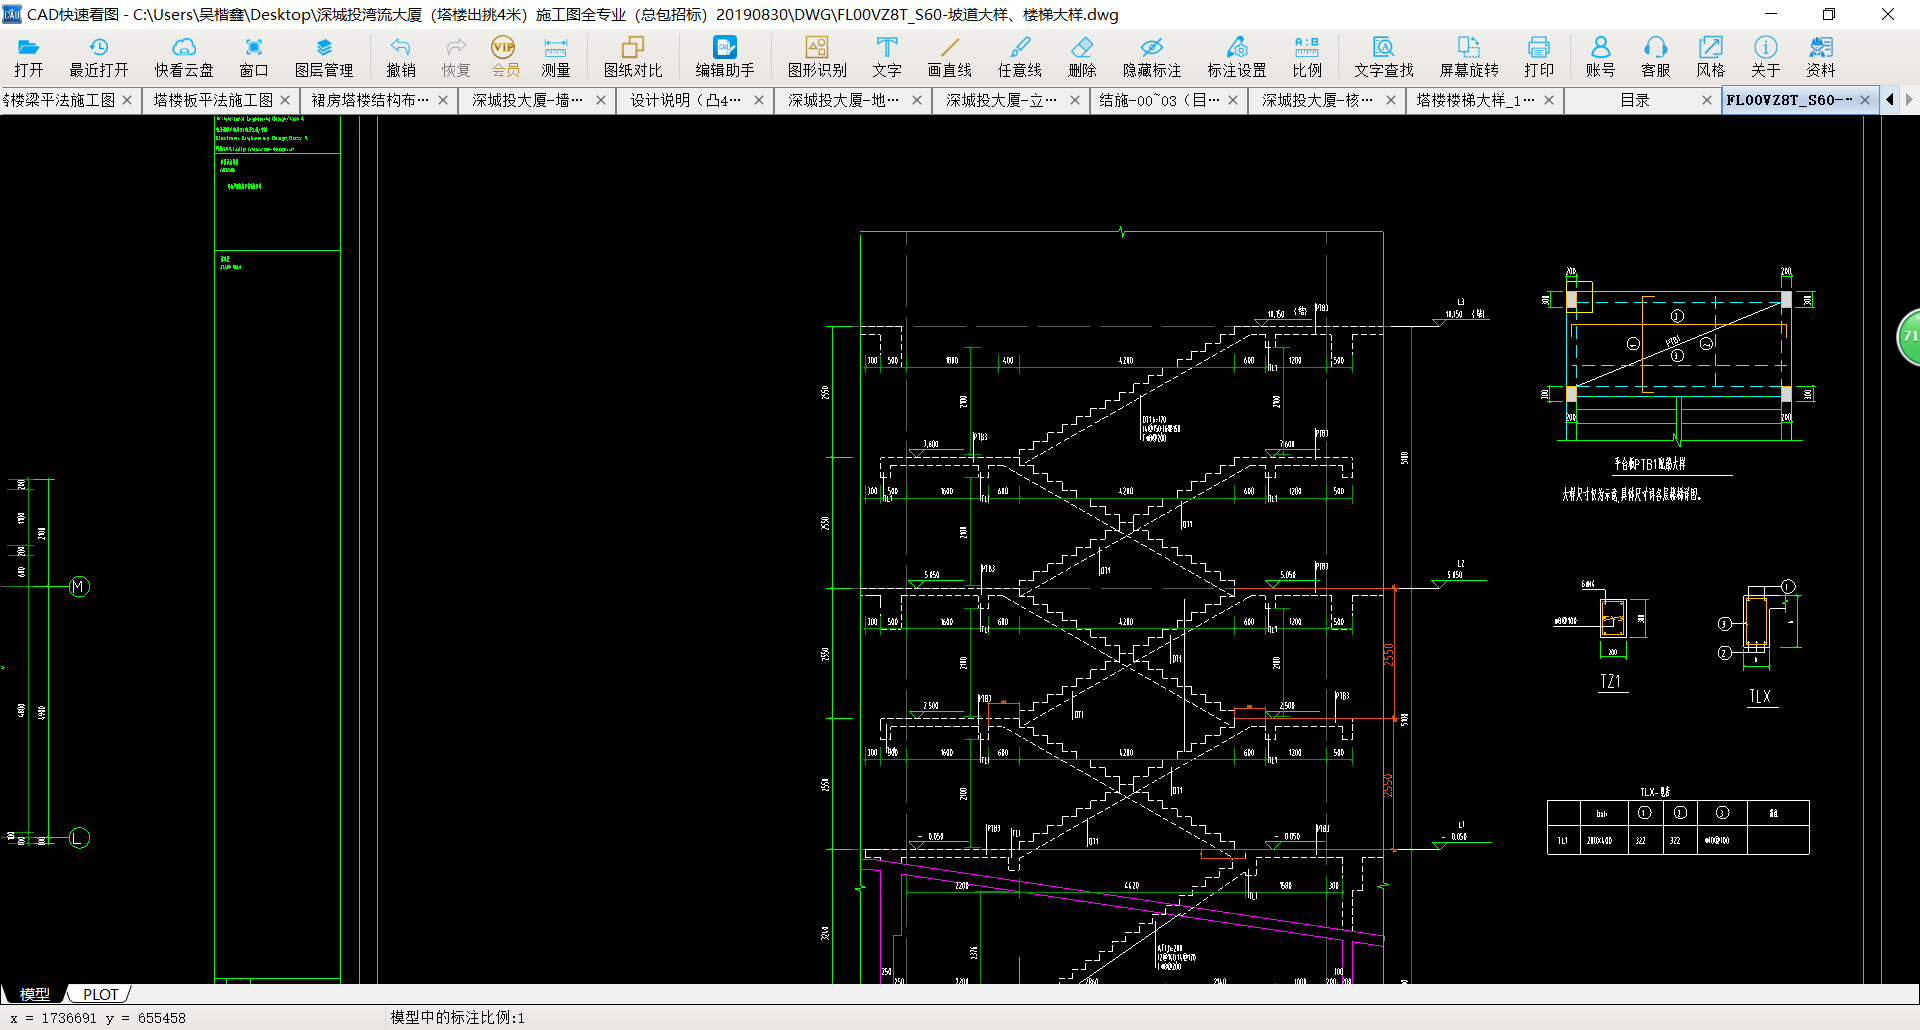The height and width of the screenshot is (1030, 1920).
Task: Open 图层管理 layer manager
Action: [323, 57]
